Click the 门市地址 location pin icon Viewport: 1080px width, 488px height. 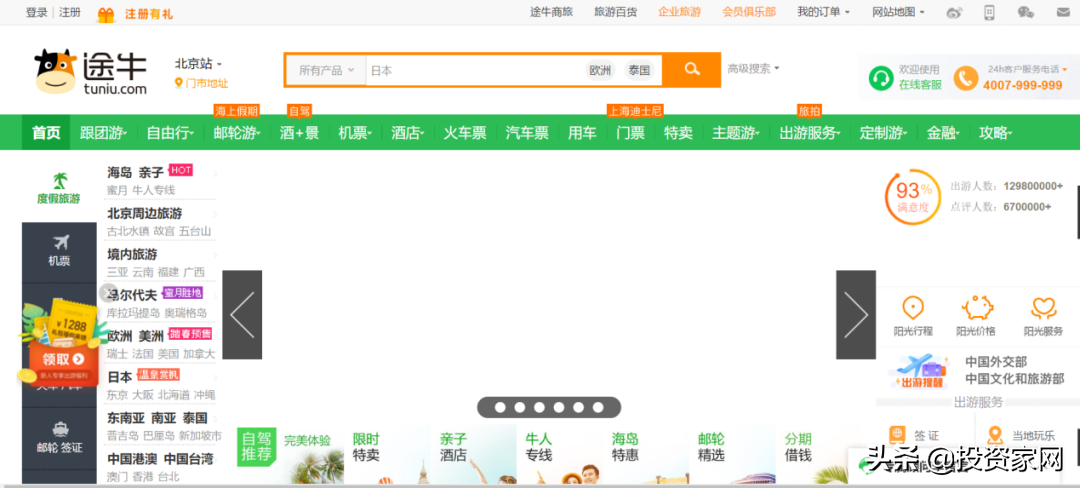pyautogui.click(x=178, y=83)
